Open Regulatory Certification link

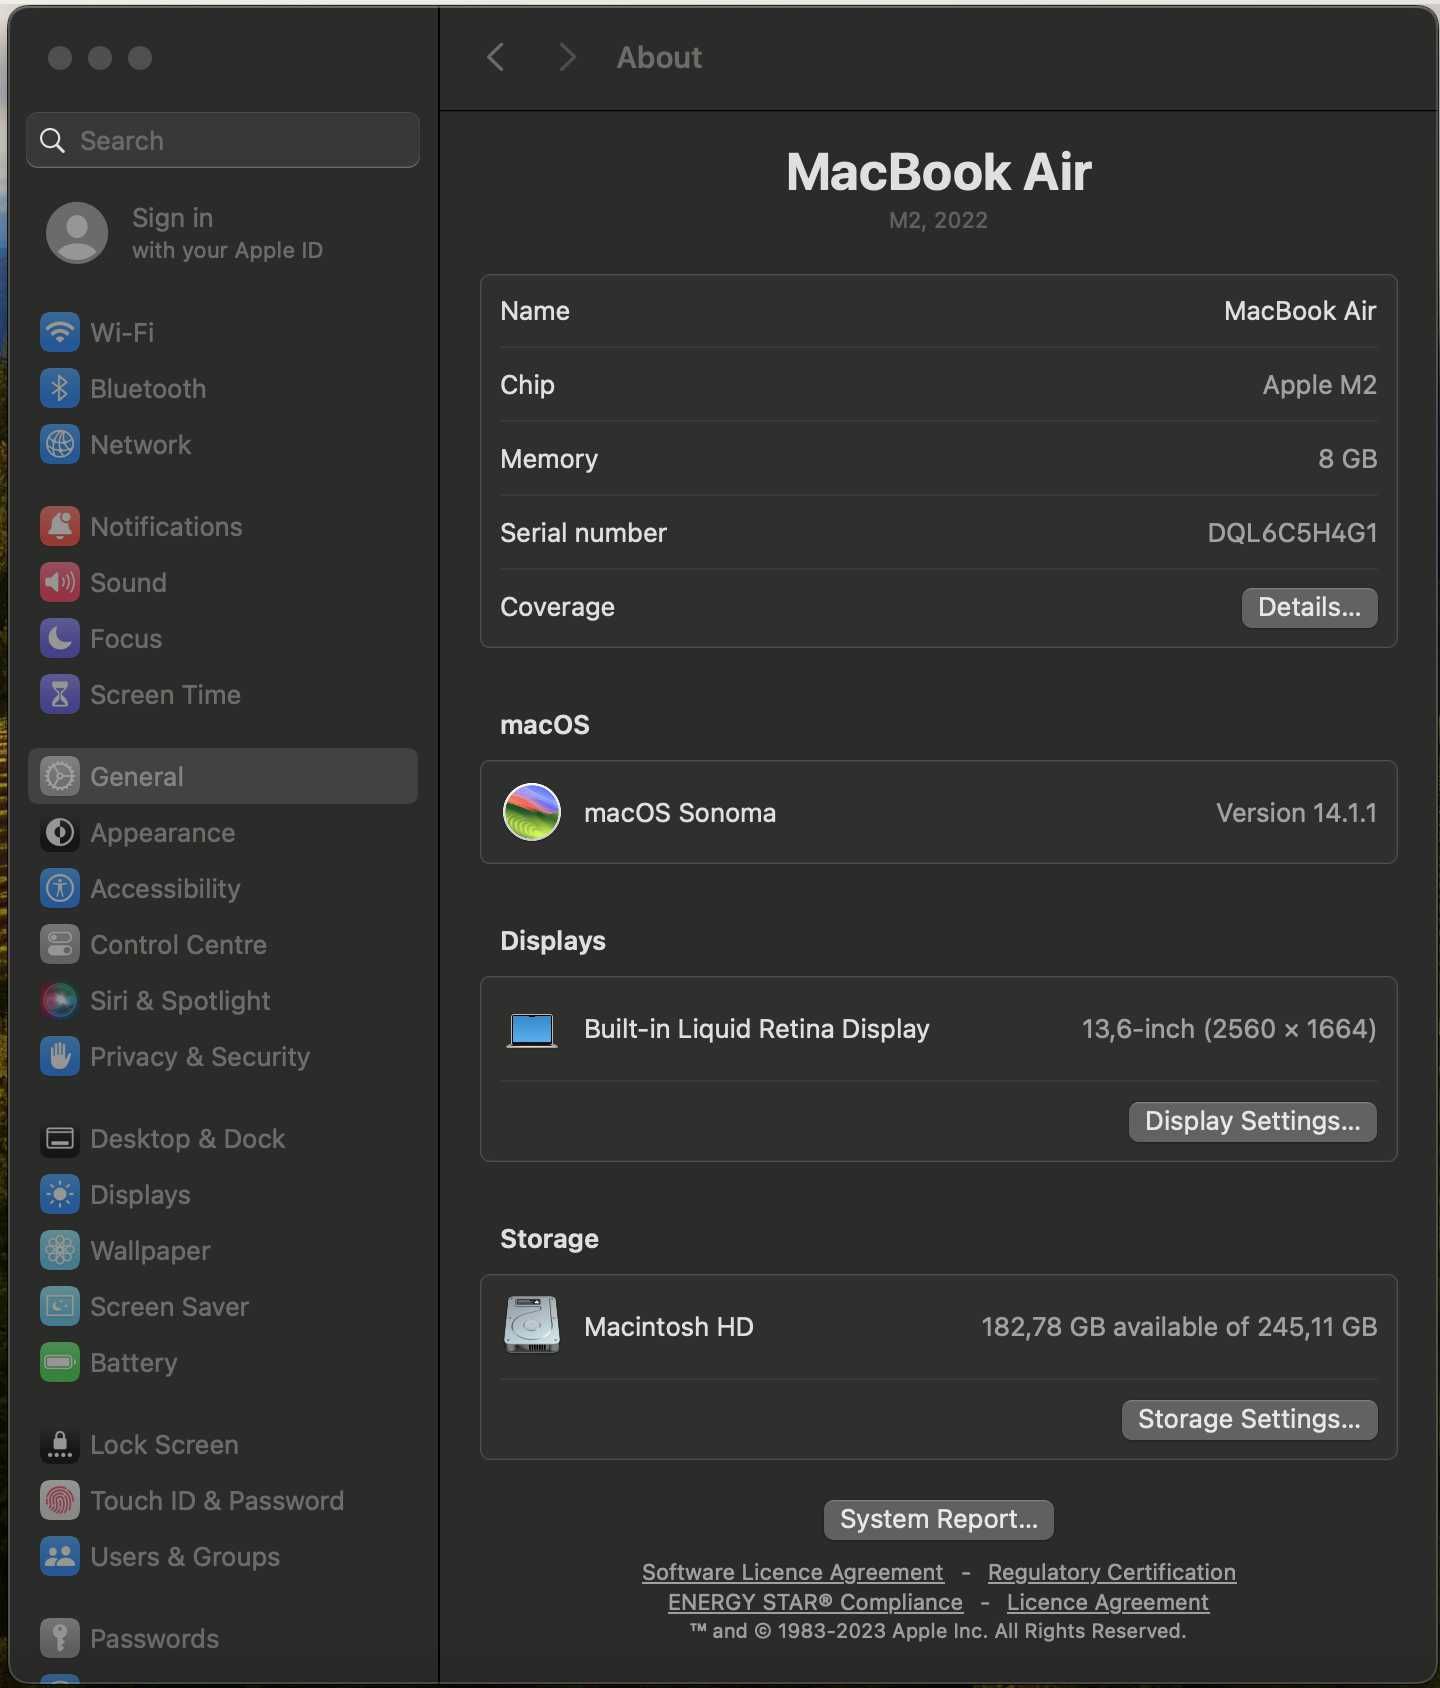coord(1112,1572)
